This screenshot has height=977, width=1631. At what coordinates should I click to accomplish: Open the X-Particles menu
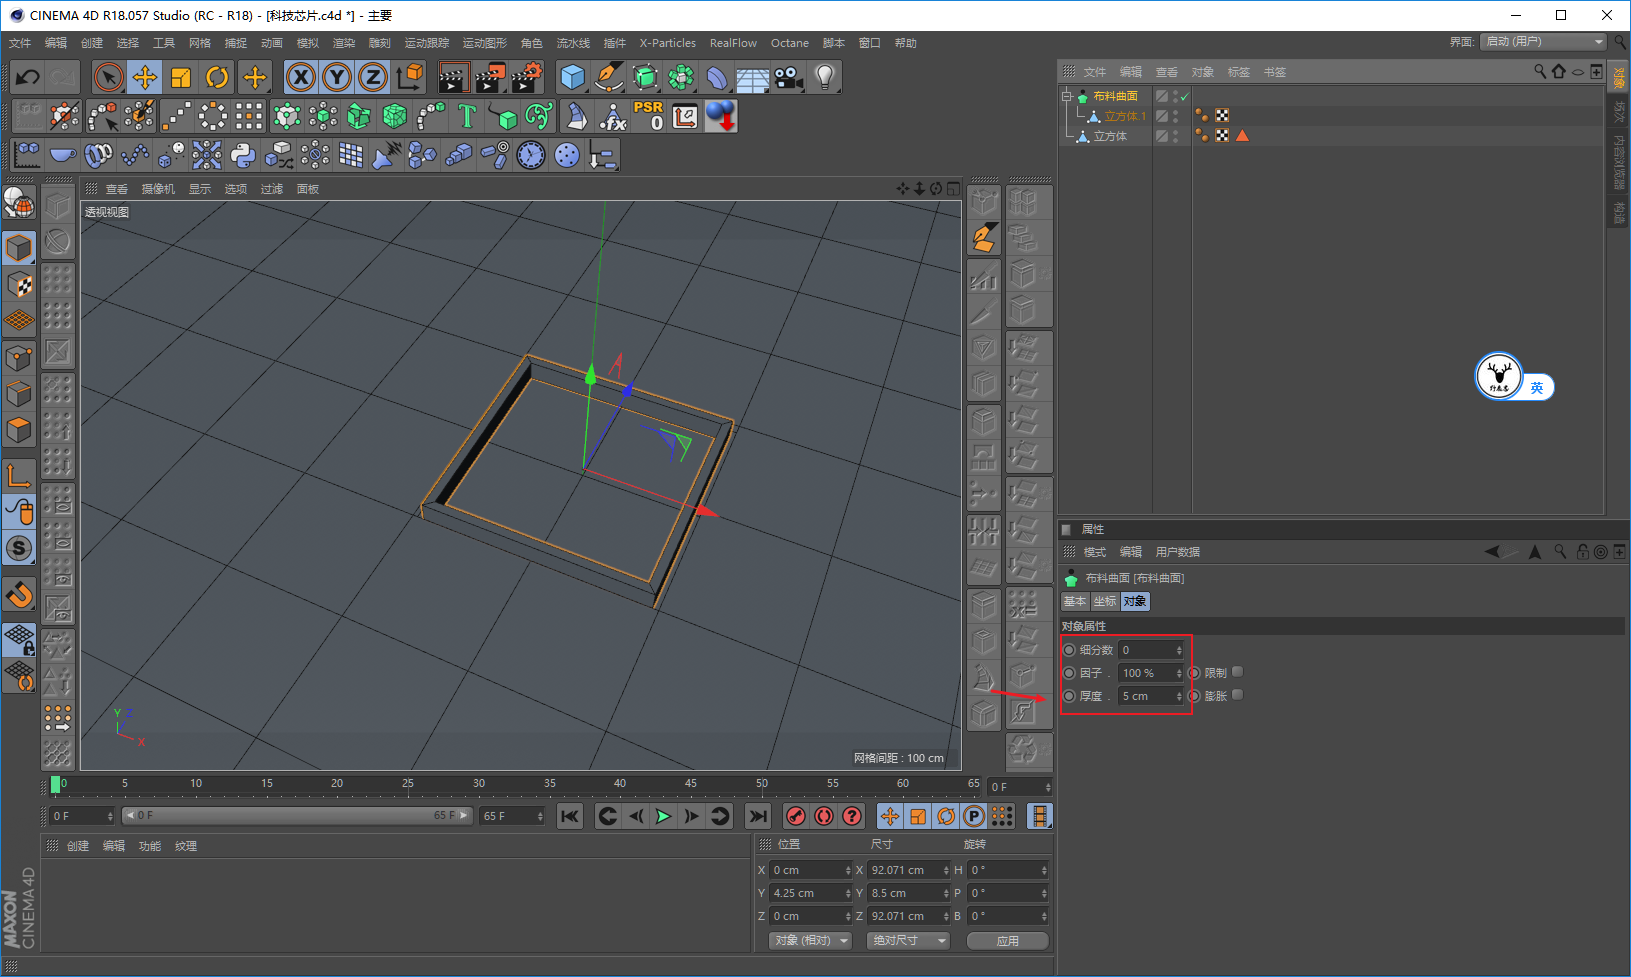coord(668,43)
